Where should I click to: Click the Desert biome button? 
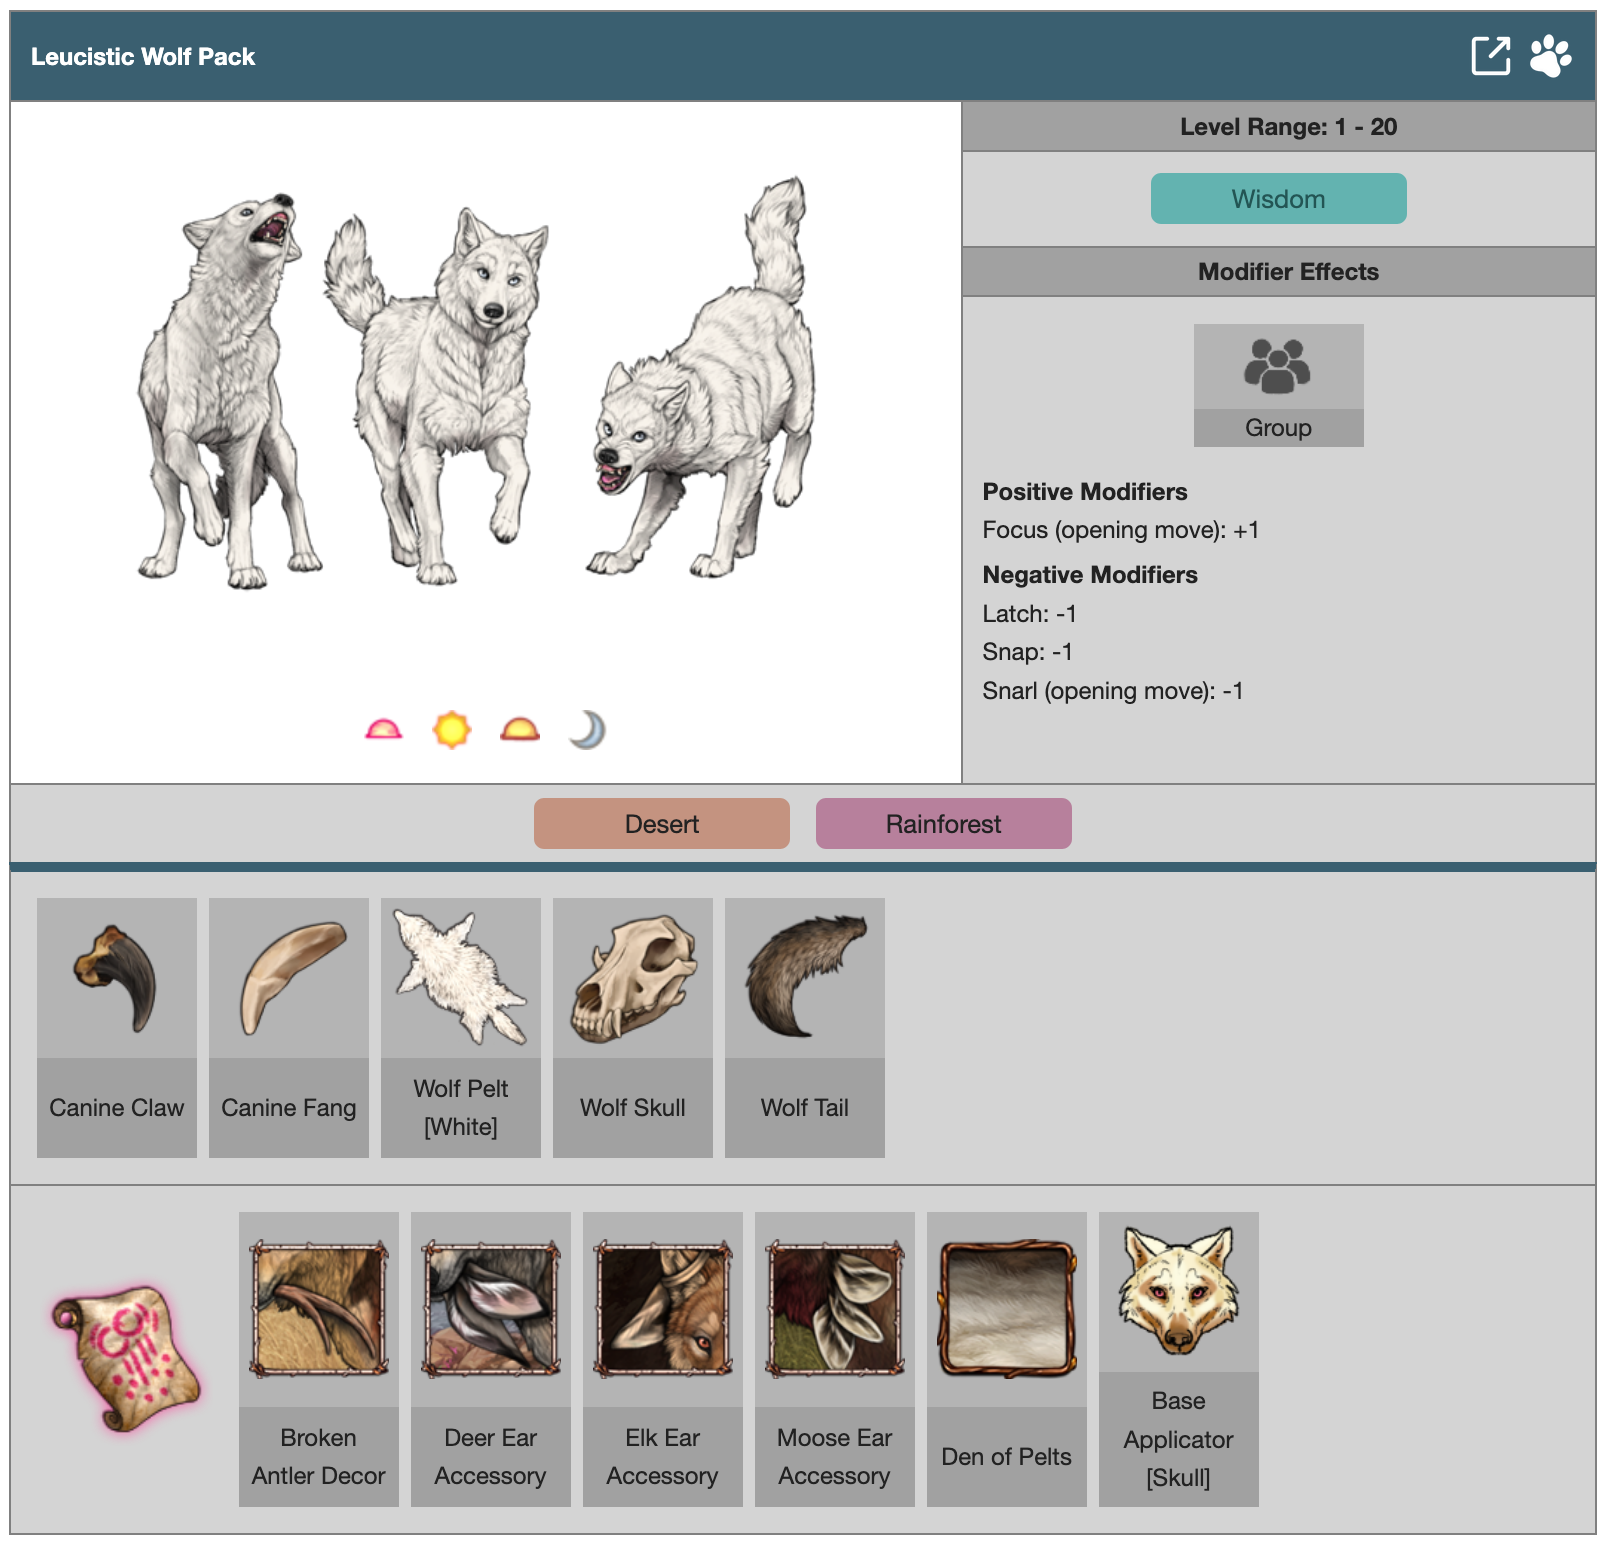point(662,823)
